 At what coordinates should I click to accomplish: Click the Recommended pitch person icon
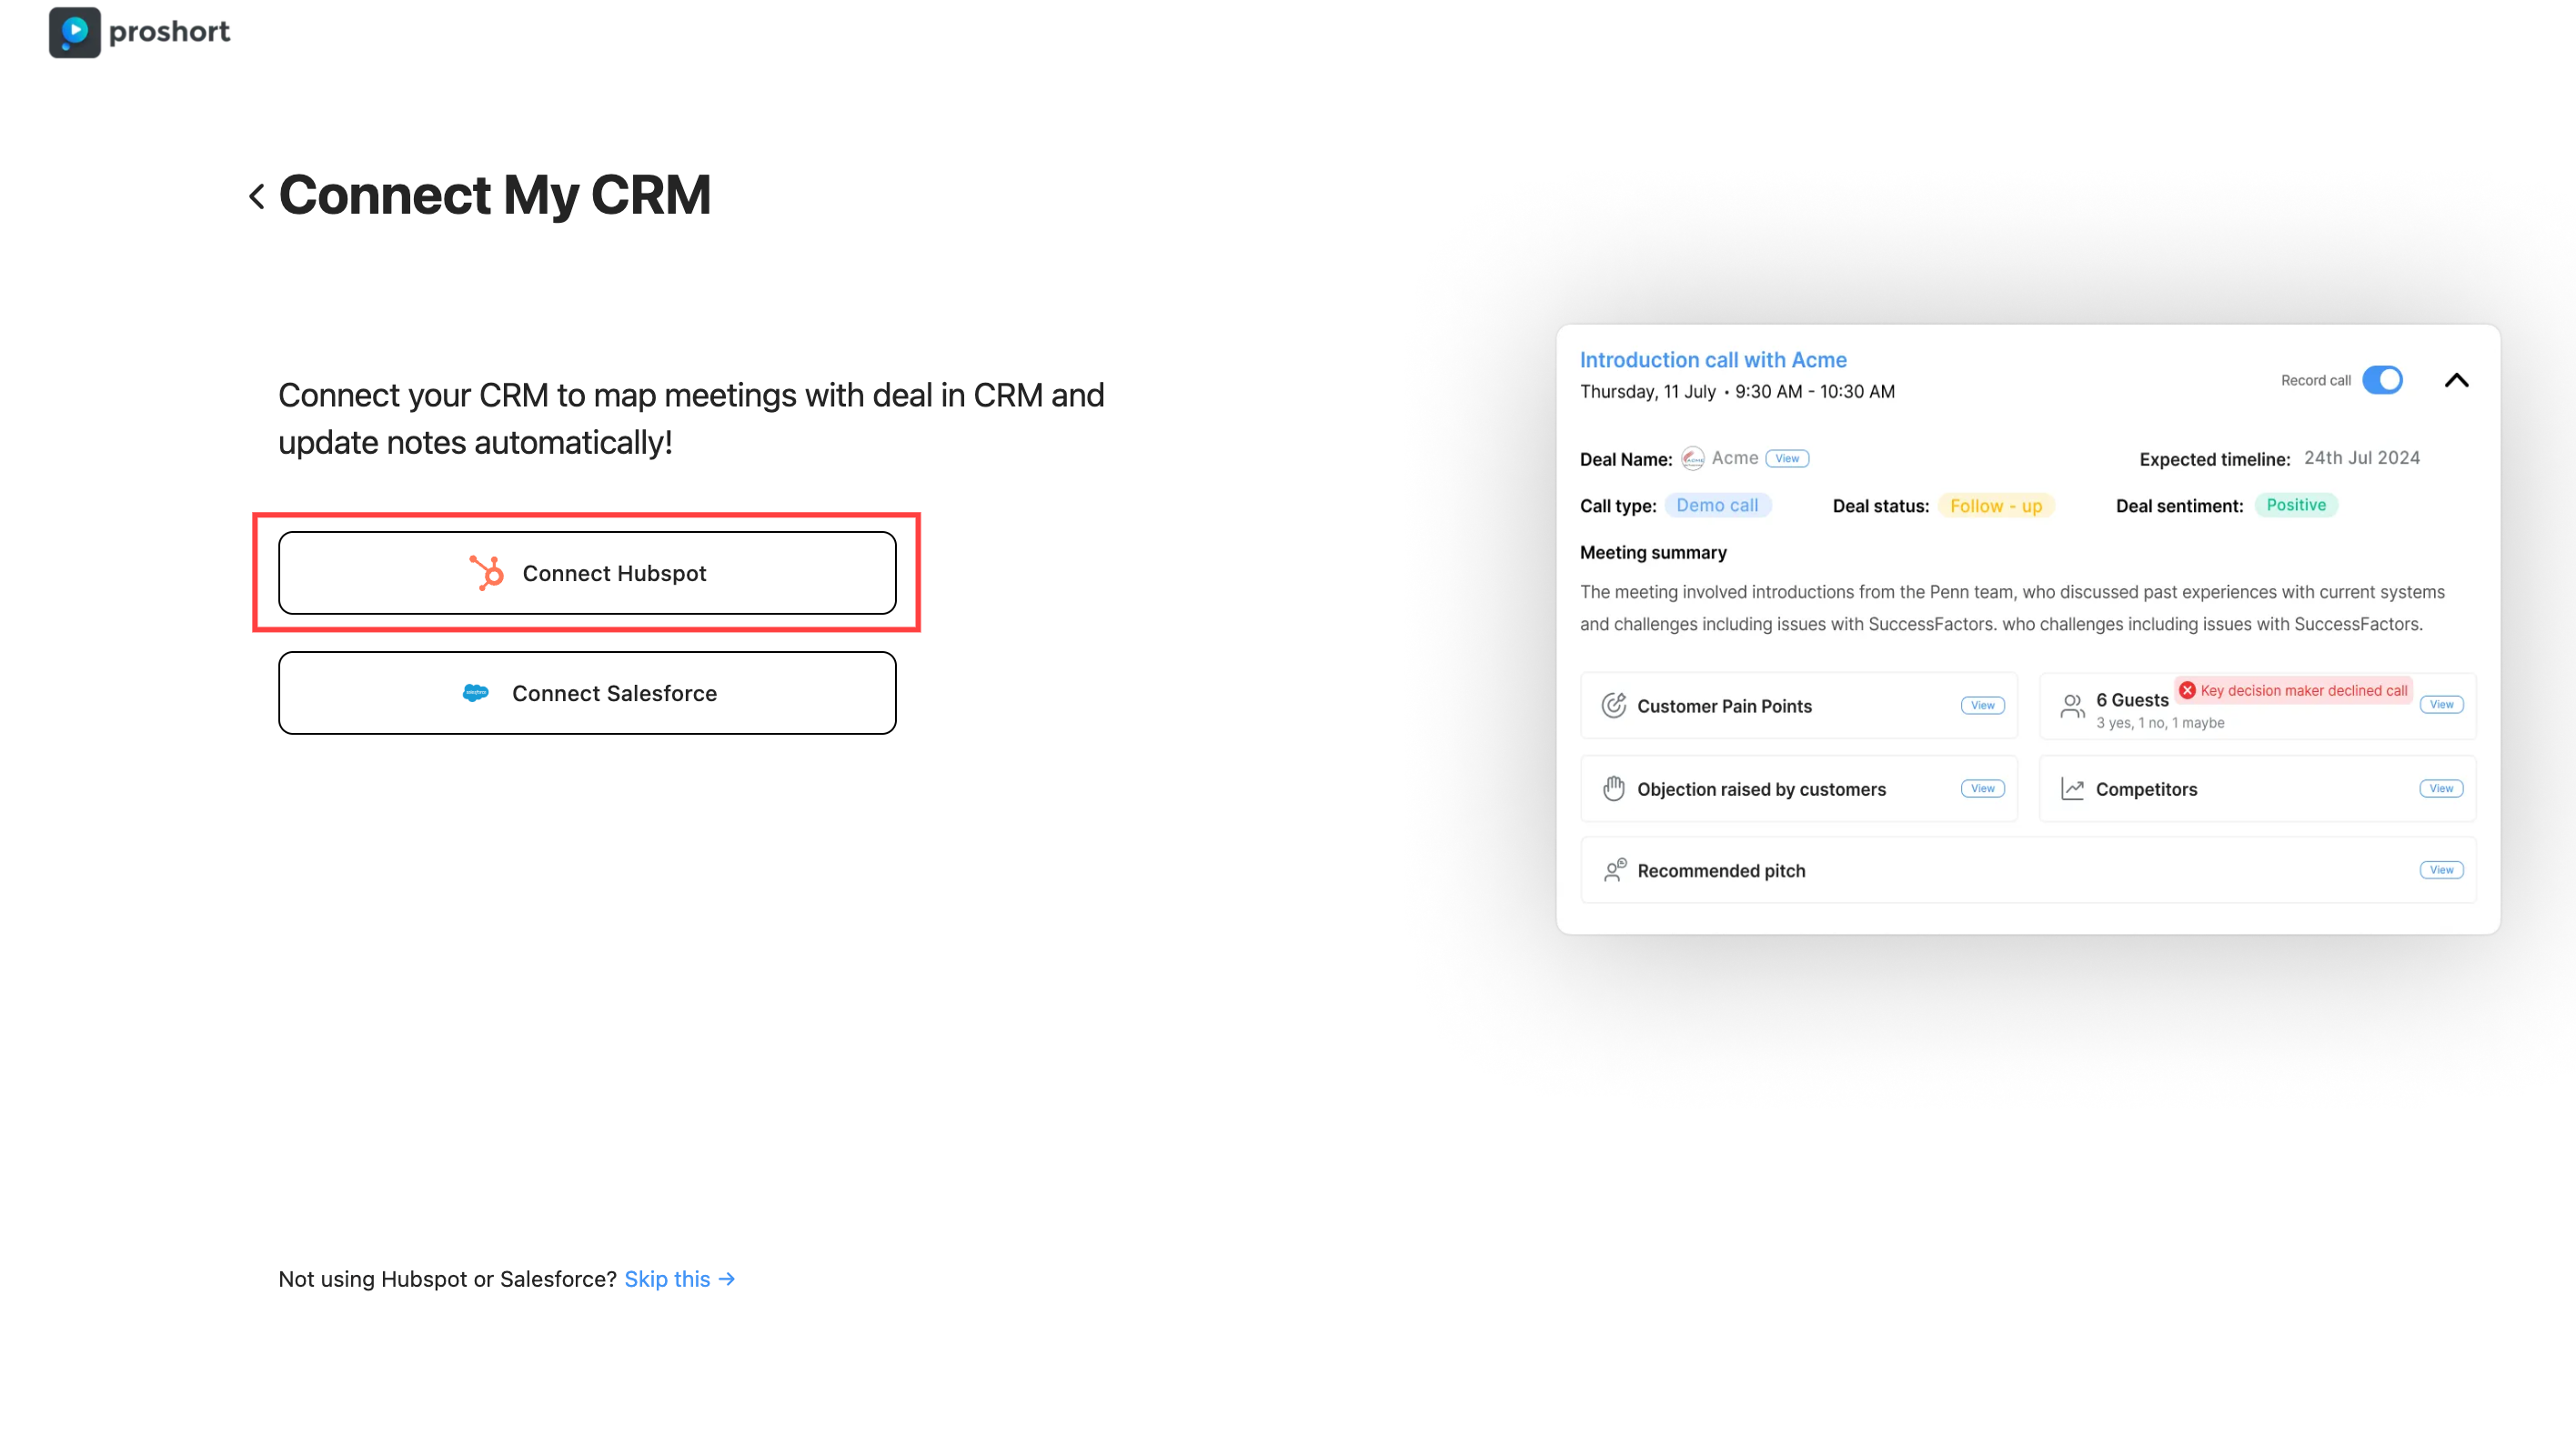pyautogui.click(x=1614, y=870)
